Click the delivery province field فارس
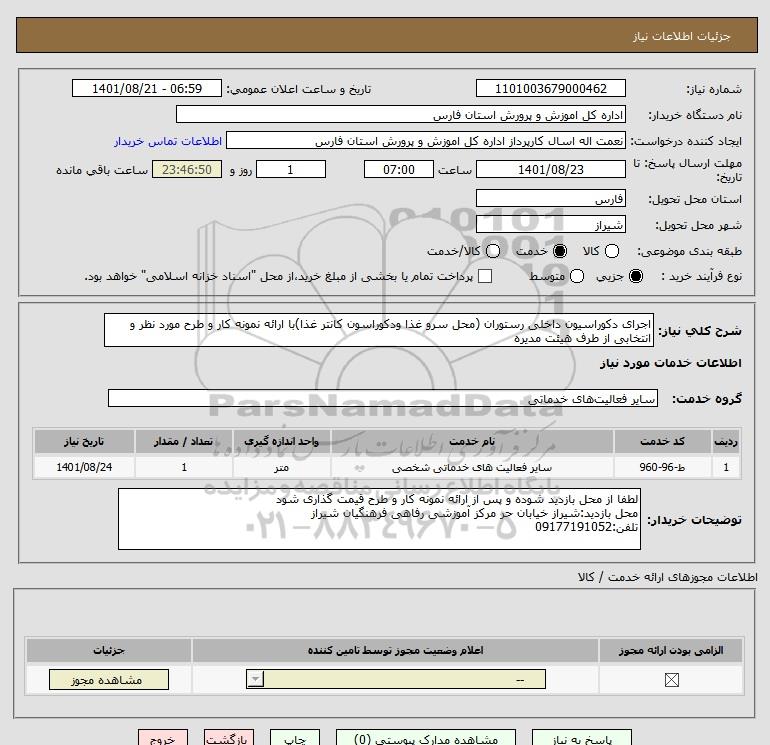 (x=550, y=198)
